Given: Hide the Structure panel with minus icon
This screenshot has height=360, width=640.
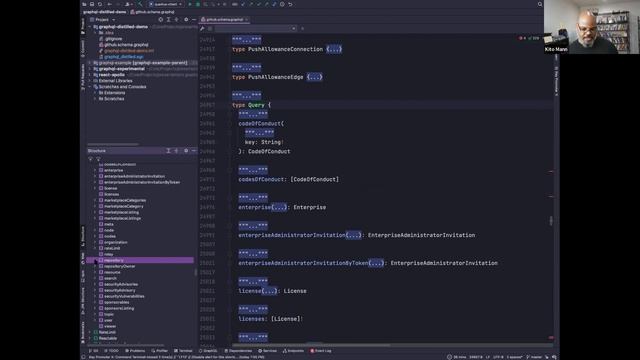Looking at the screenshot, I should 194,151.
